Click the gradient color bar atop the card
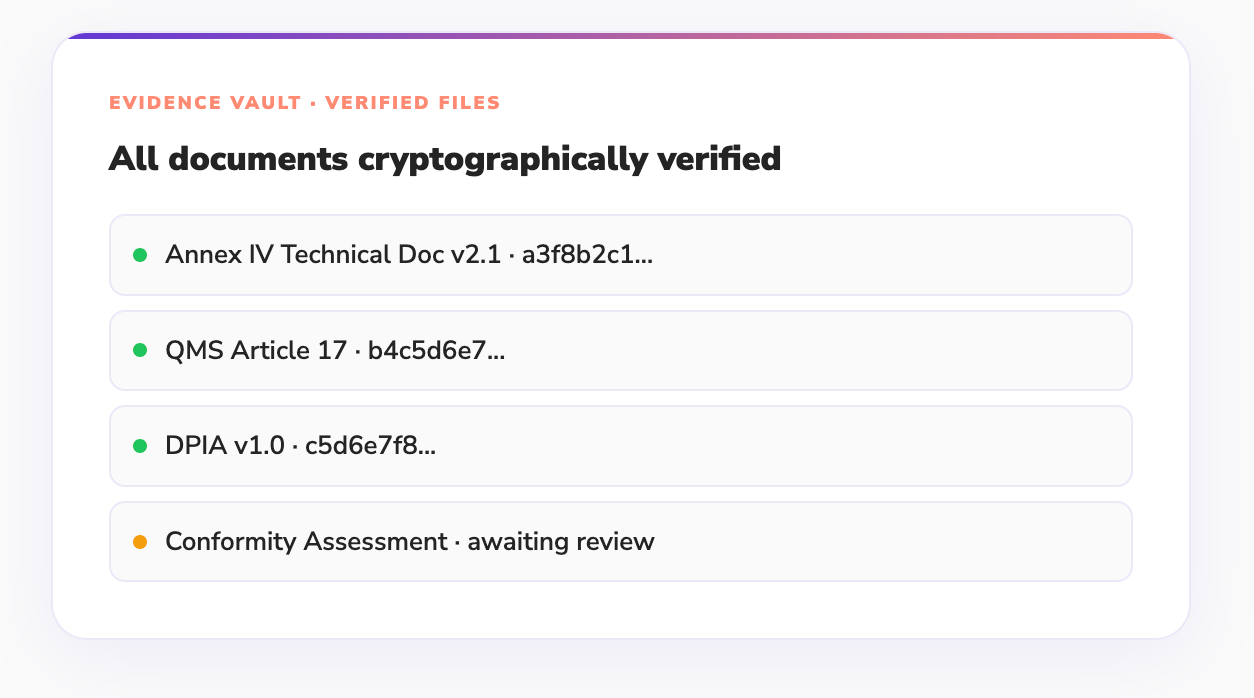Screen dimensions: 1254x698 620,37
